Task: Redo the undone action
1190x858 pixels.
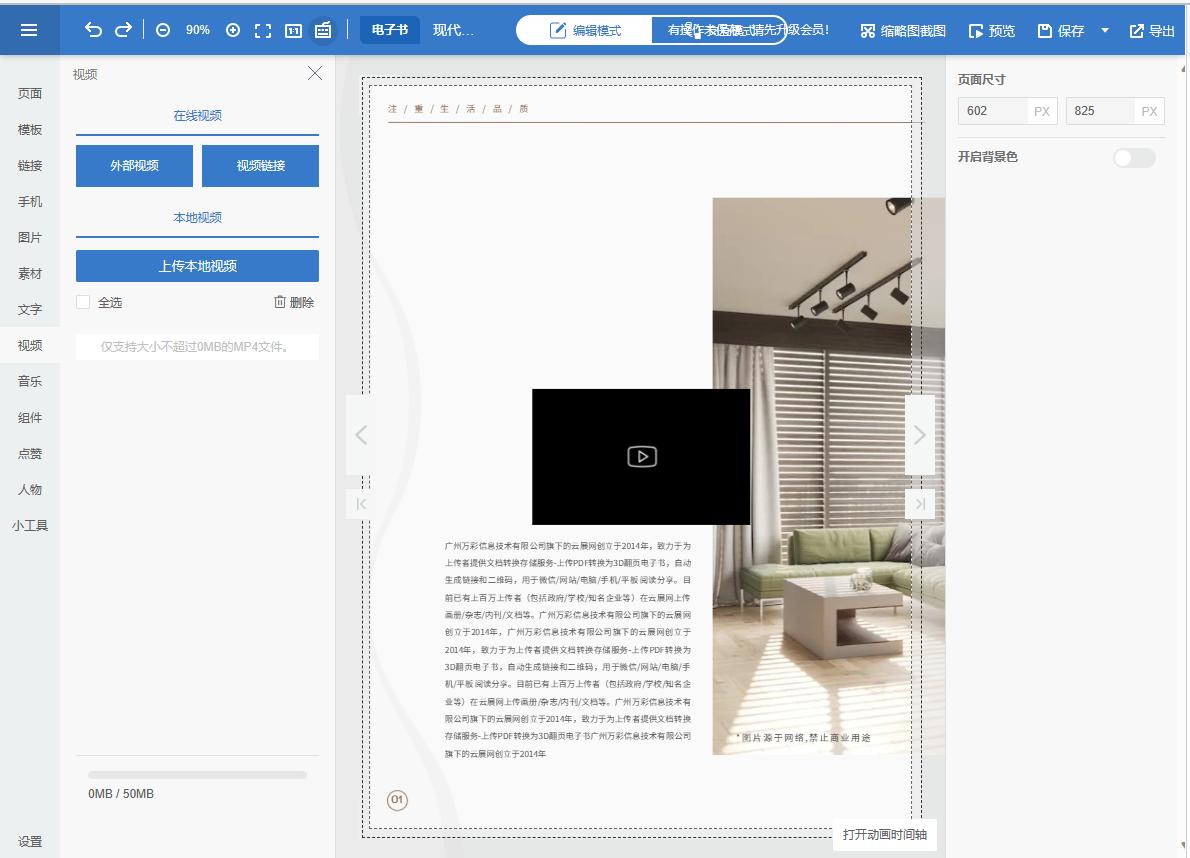Action: click(123, 30)
